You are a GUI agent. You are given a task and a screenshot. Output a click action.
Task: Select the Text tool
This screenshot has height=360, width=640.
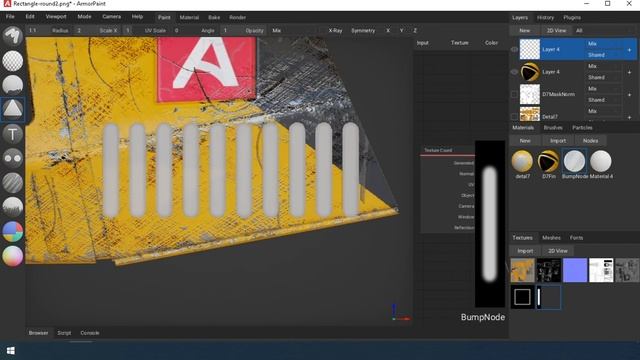(x=13, y=134)
